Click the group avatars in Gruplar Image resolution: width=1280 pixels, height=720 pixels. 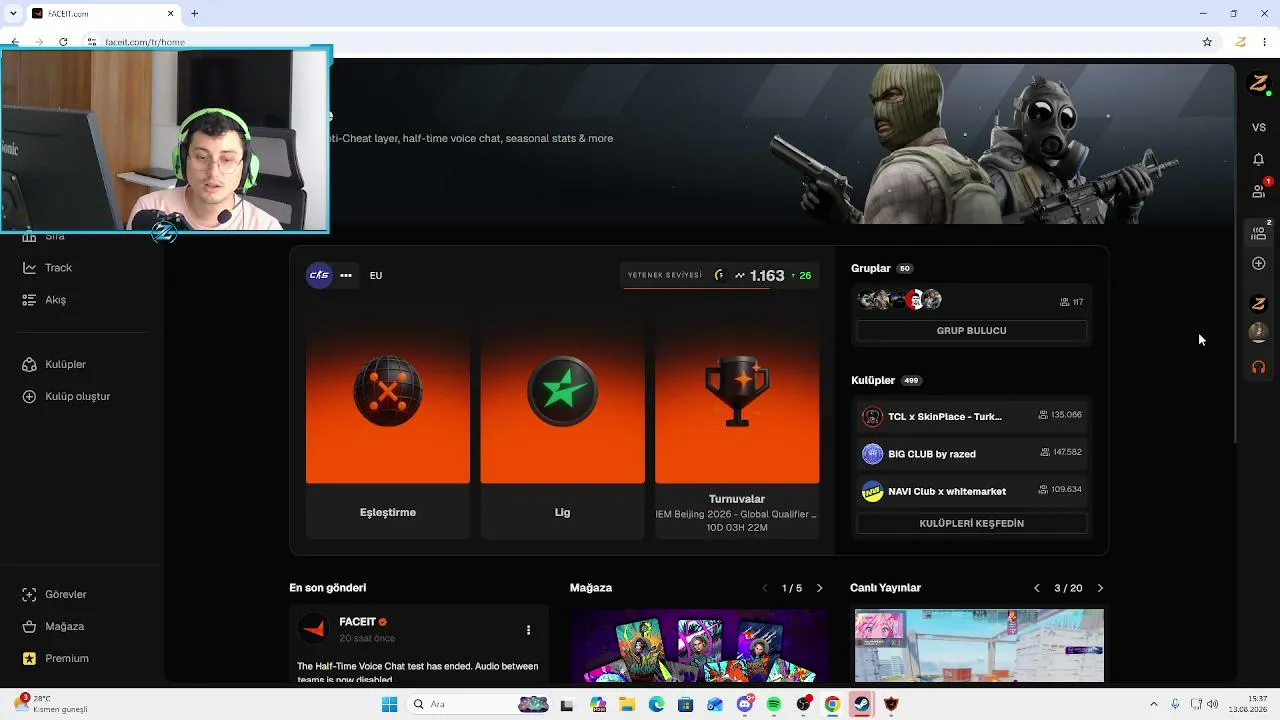tap(900, 300)
